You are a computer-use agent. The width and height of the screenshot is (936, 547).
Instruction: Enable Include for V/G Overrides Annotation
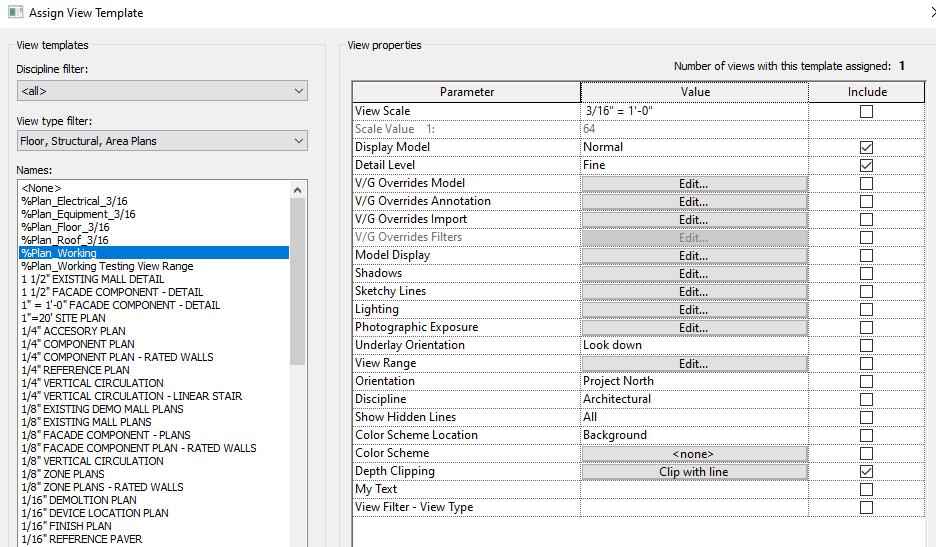866,201
